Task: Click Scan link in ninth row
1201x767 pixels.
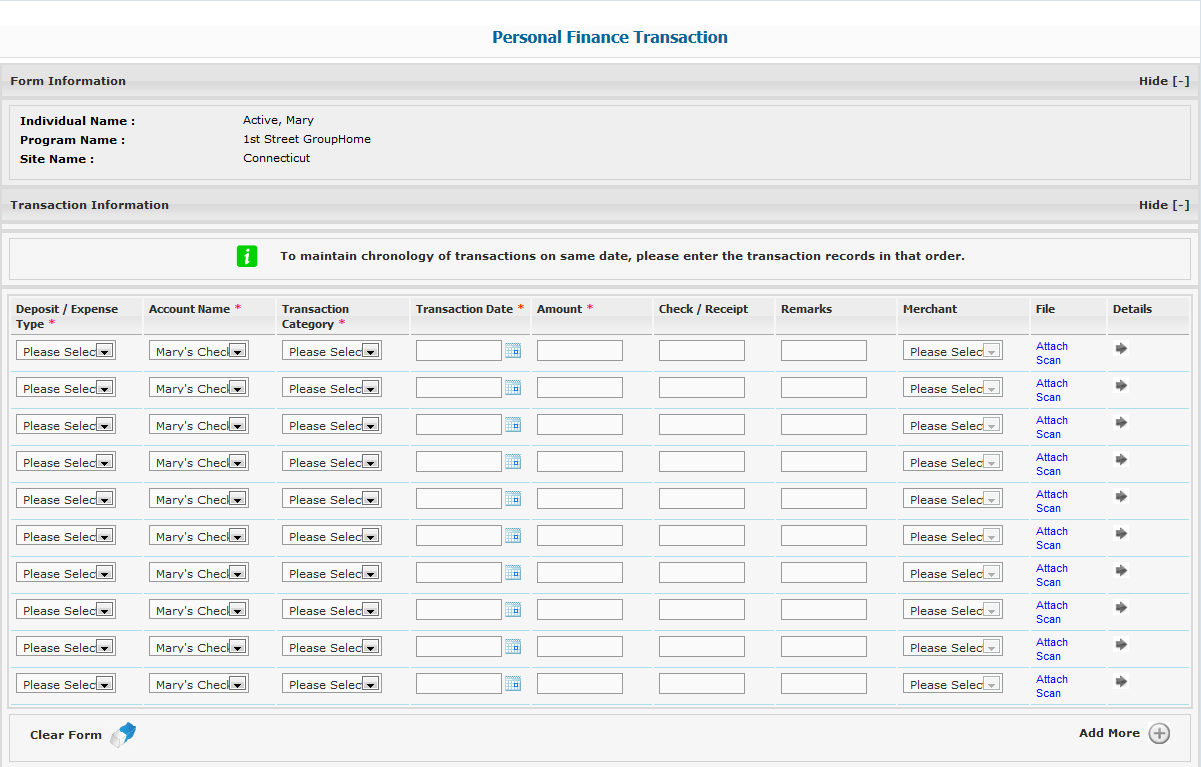Action: click(1048, 656)
